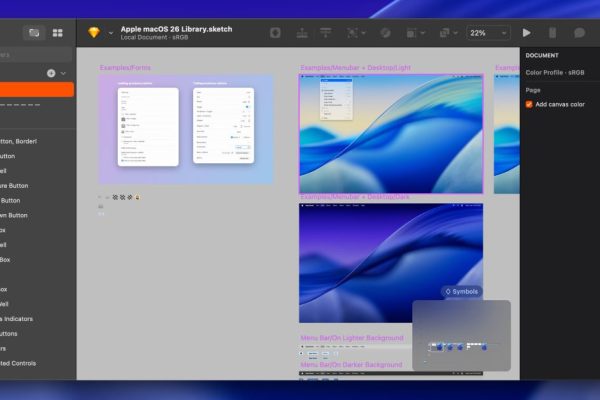
Task: Select the orange highlighted page row
Action: click(x=37, y=90)
